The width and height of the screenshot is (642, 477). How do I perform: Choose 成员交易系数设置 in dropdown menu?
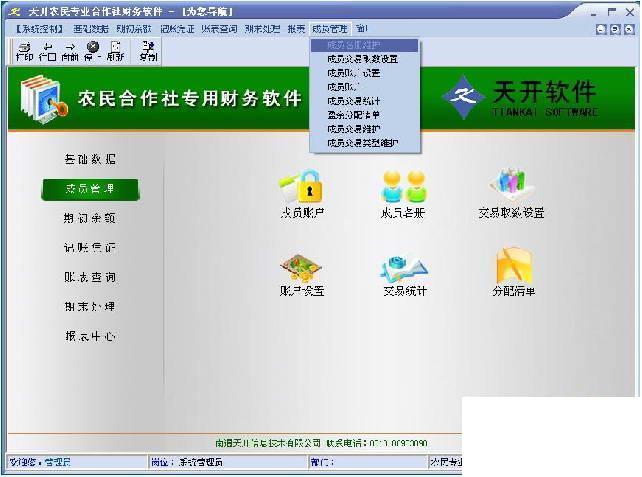364,59
